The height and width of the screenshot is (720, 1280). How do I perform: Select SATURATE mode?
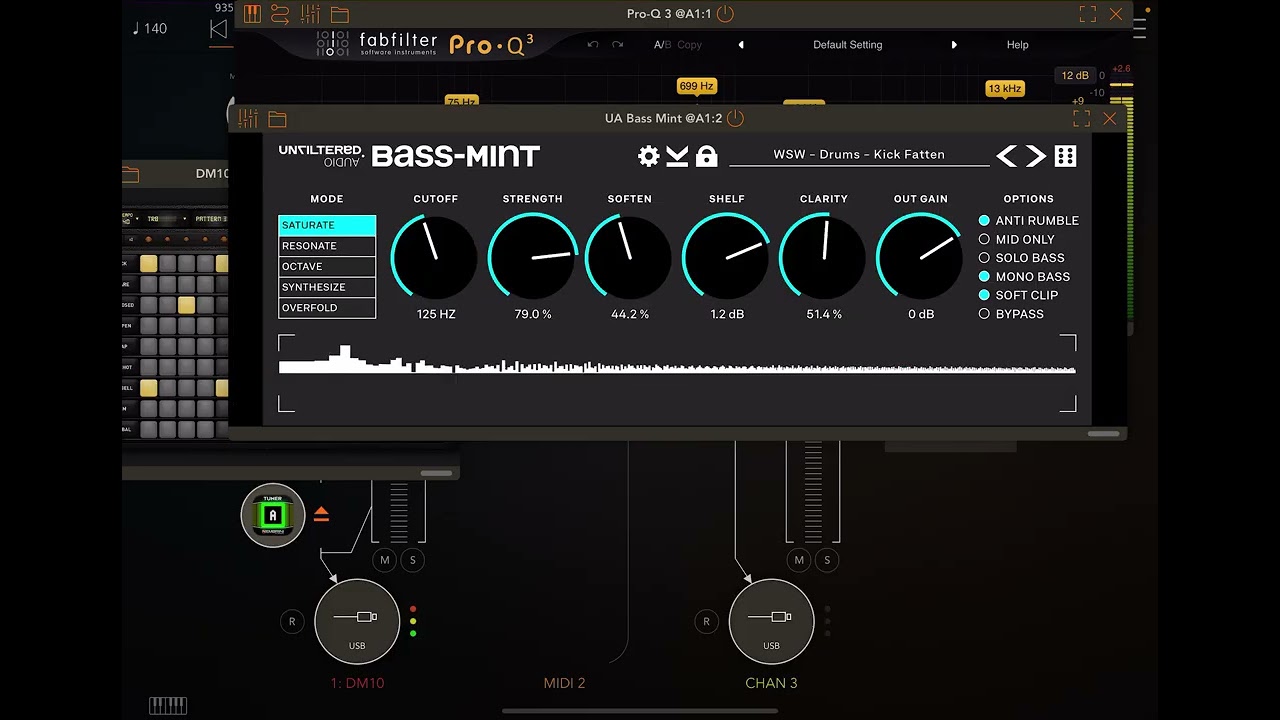327,225
